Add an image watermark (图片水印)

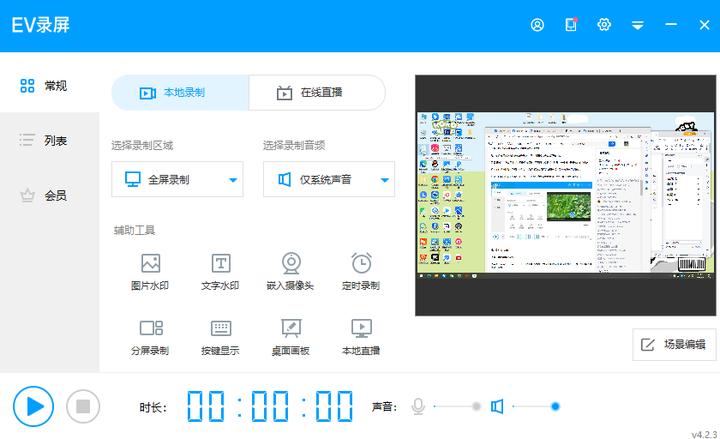tap(150, 271)
